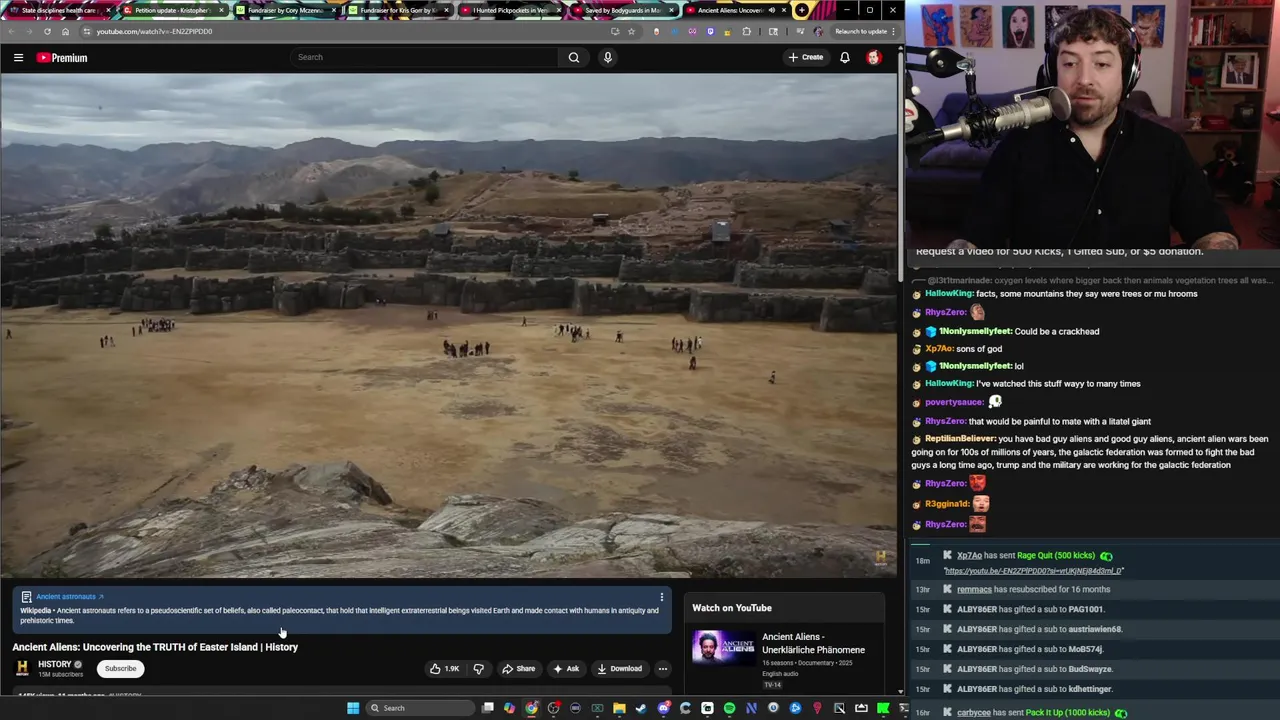Click R3ggina1d username in chat
Viewport: 1280px width, 720px height.
tap(947, 504)
